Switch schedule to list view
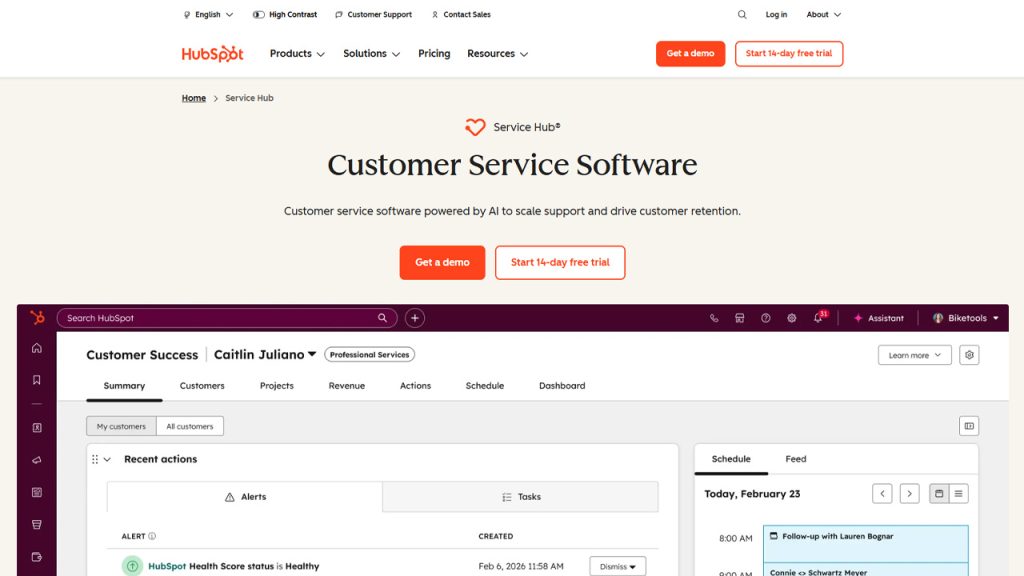The image size is (1024, 576). coord(959,494)
